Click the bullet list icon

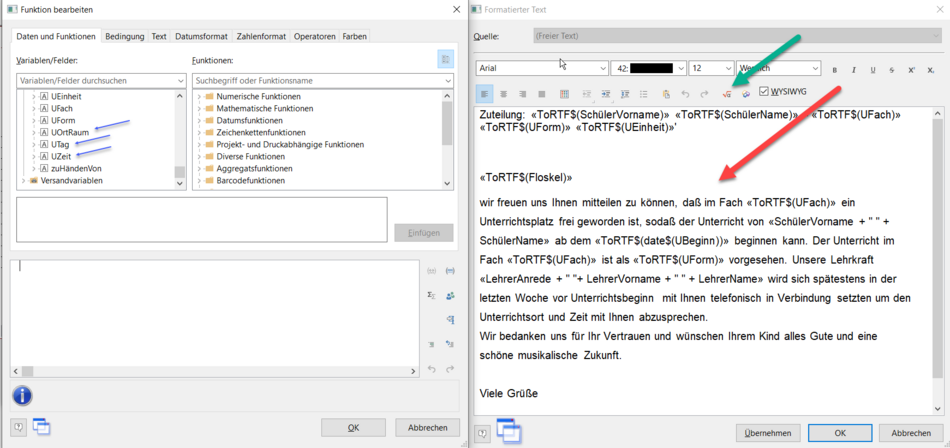click(643, 94)
